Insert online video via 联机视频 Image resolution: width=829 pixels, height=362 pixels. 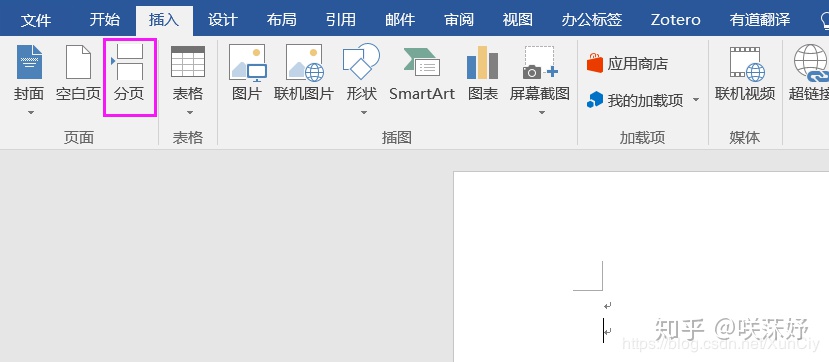click(745, 74)
